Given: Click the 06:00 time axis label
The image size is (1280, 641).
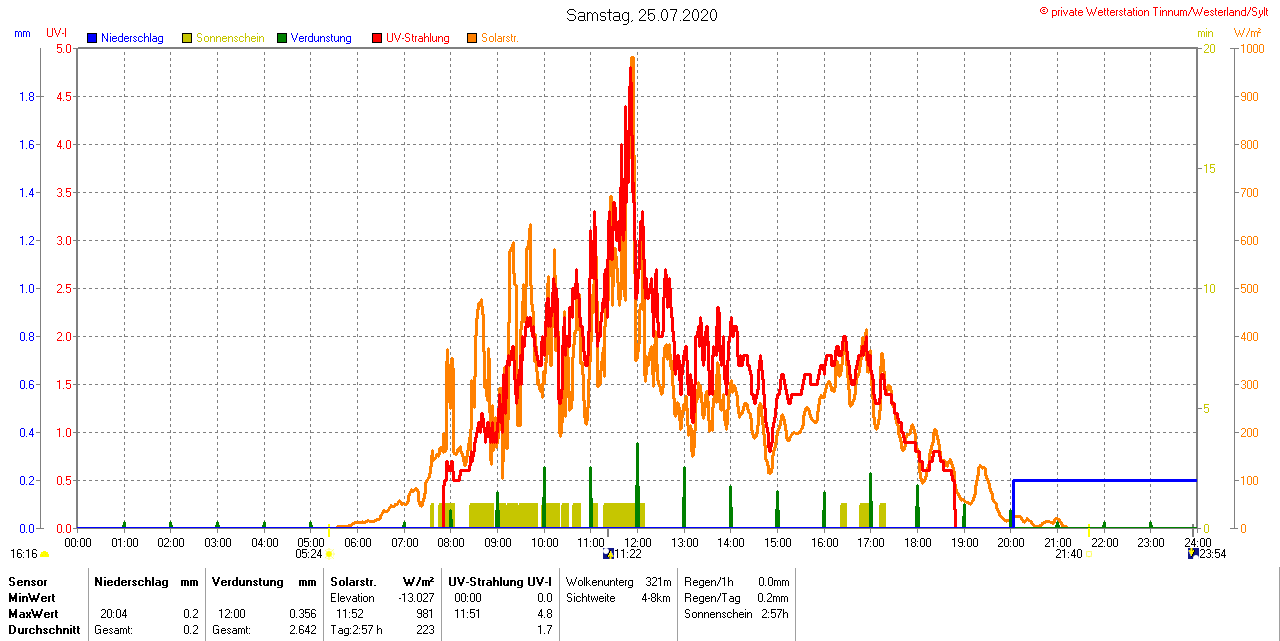Looking at the screenshot, I should [x=358, y=543].
